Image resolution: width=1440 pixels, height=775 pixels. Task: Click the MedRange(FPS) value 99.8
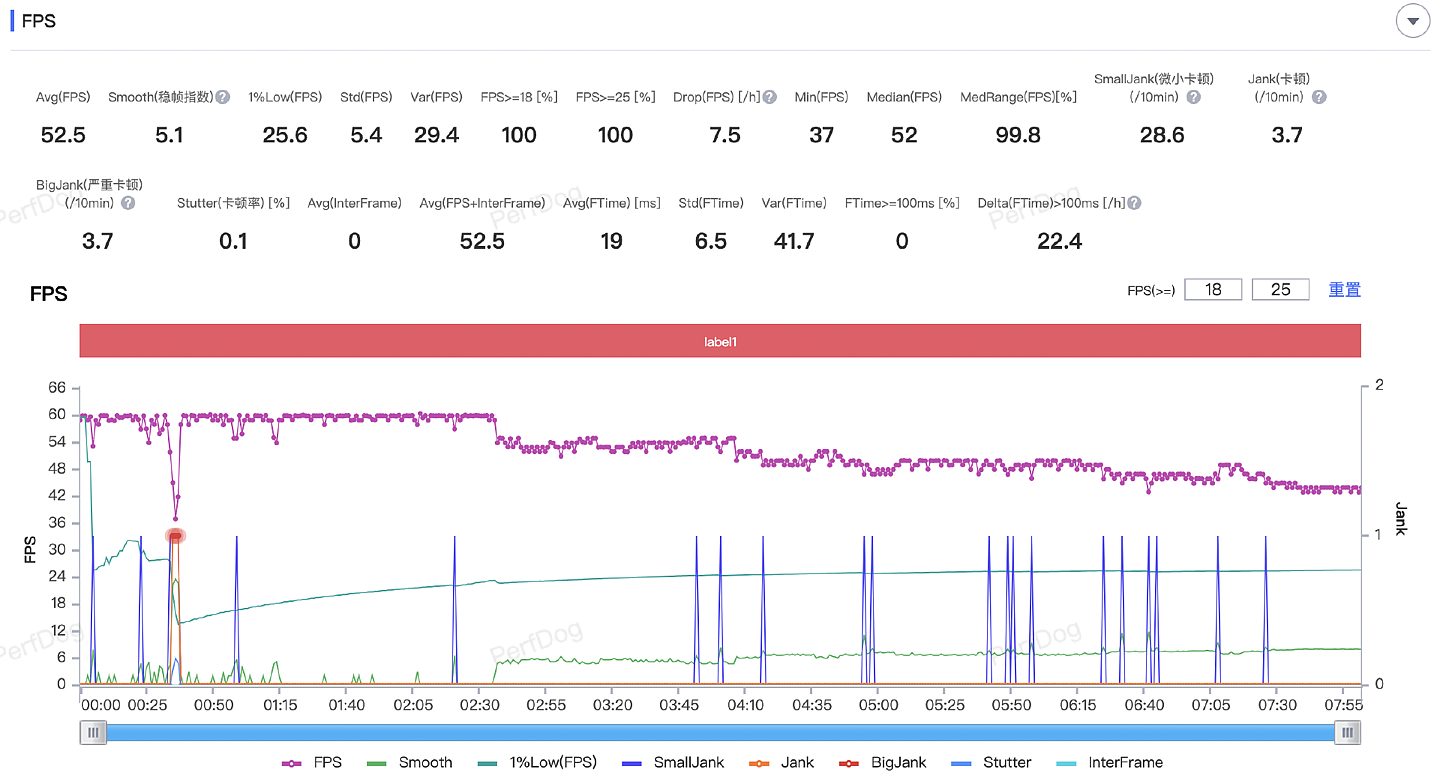click(1018, 135)
